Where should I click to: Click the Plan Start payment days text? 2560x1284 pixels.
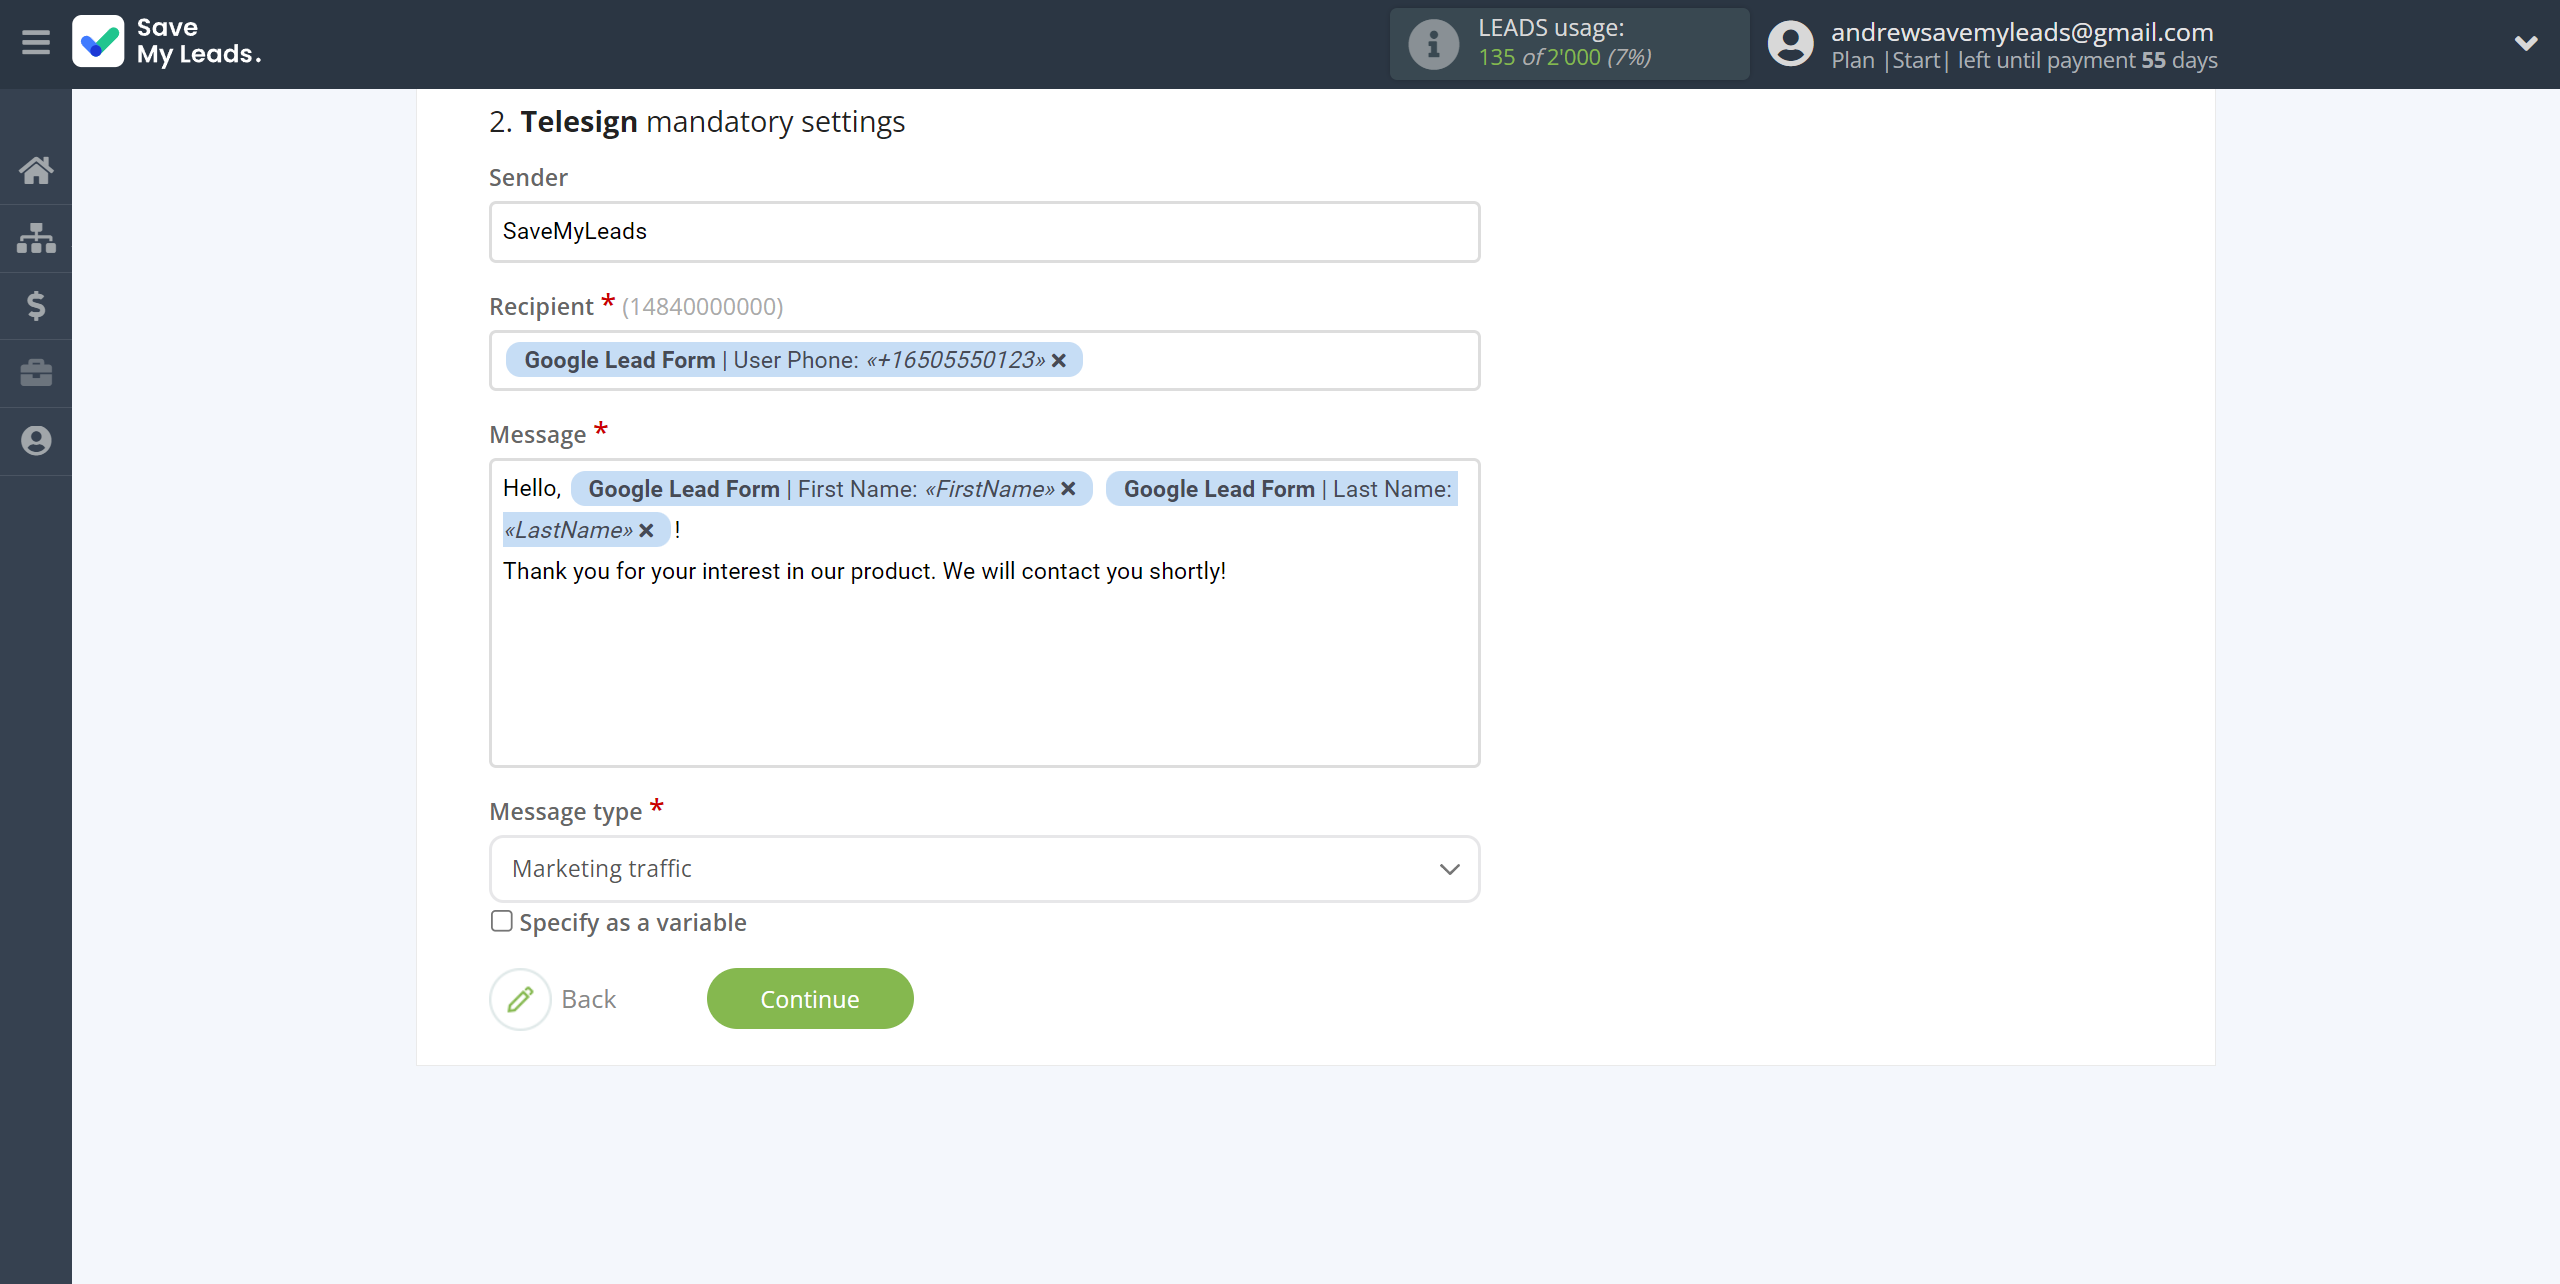tap(2024, 60)
